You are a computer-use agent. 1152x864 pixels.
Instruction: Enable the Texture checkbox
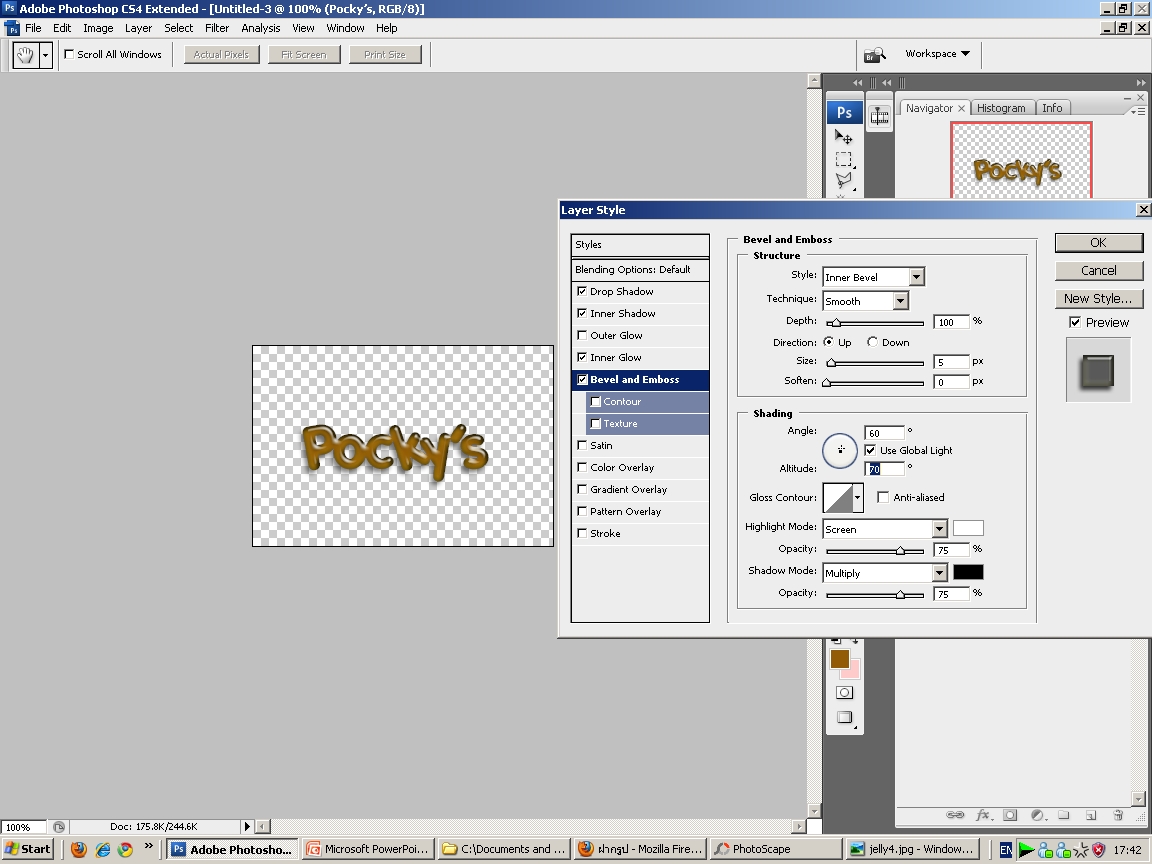pyautogui.click(x=596, y=424)
